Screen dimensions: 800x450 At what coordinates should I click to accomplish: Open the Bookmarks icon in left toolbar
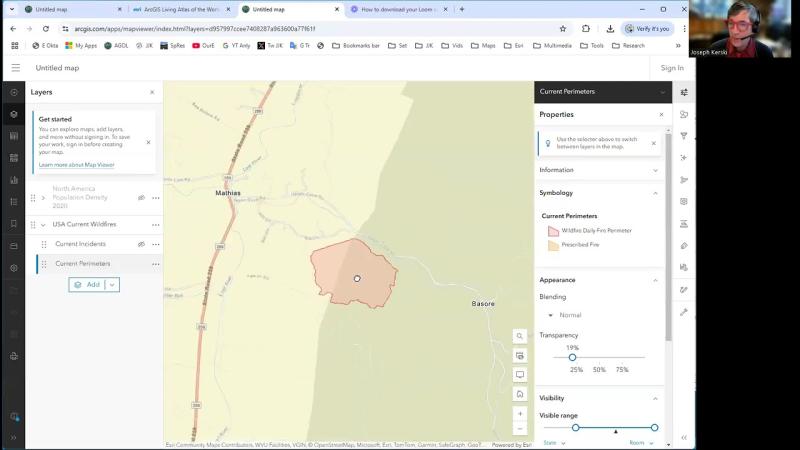(x=14, y=224)
